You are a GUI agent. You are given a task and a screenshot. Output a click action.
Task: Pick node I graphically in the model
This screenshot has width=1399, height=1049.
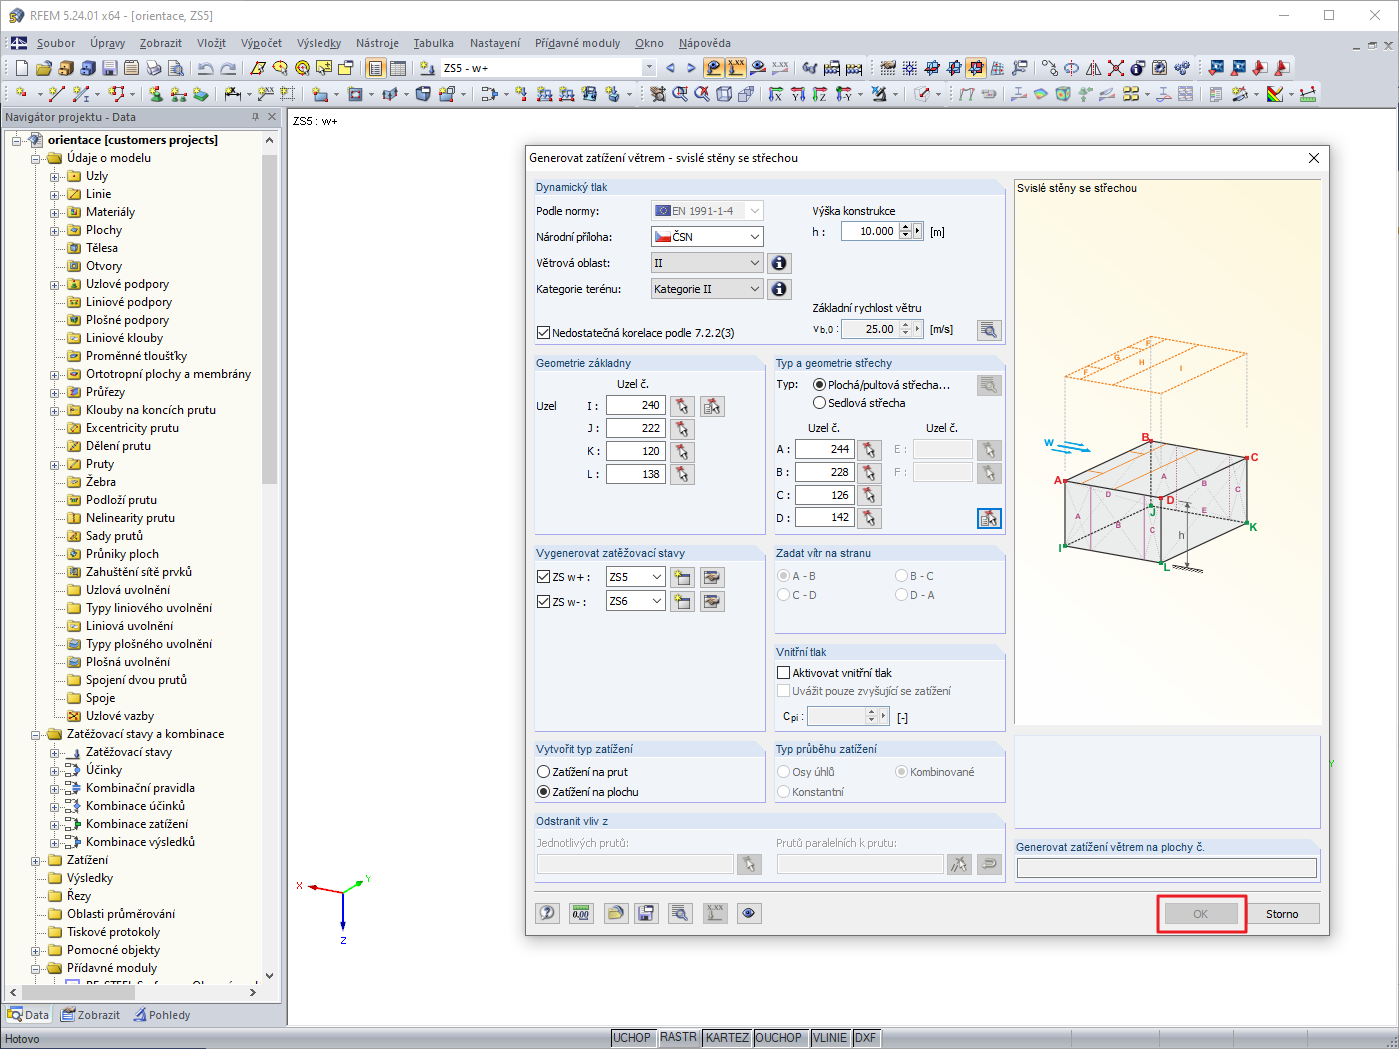682,405
